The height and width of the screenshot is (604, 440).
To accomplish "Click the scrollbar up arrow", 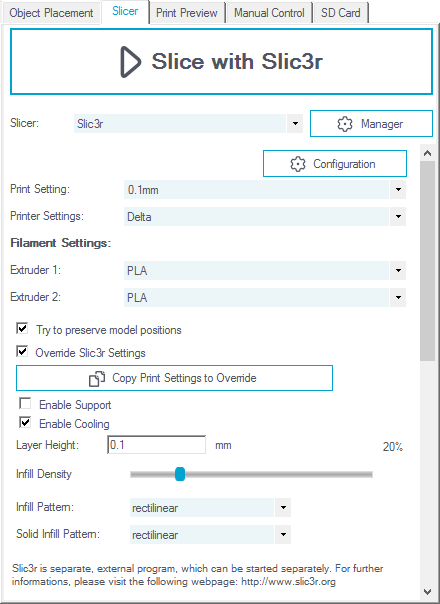I will [x=427, y=153].
